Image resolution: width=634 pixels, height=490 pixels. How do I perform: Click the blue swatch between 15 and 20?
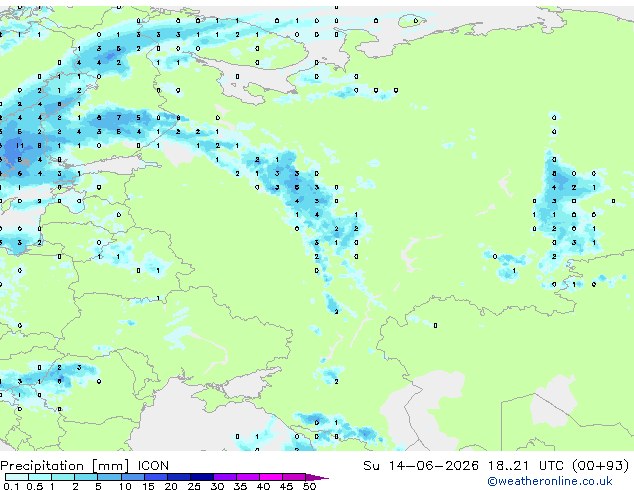pos(156,477)
